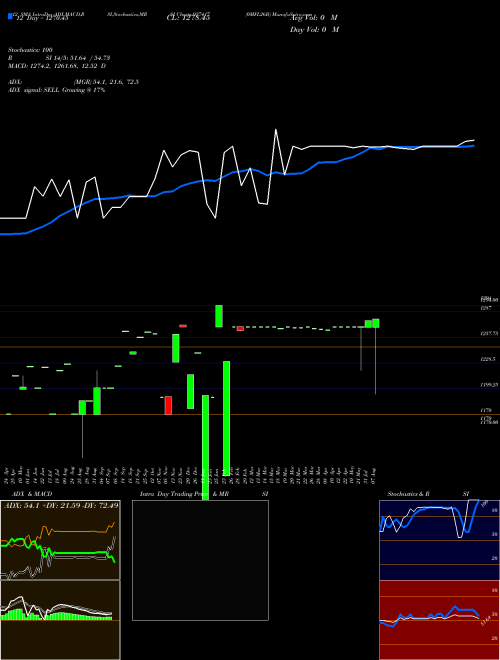Viewport: 500px width, 660px height.
Task: Click the large red candle on the 1170 line
Action: click(168, 405)
